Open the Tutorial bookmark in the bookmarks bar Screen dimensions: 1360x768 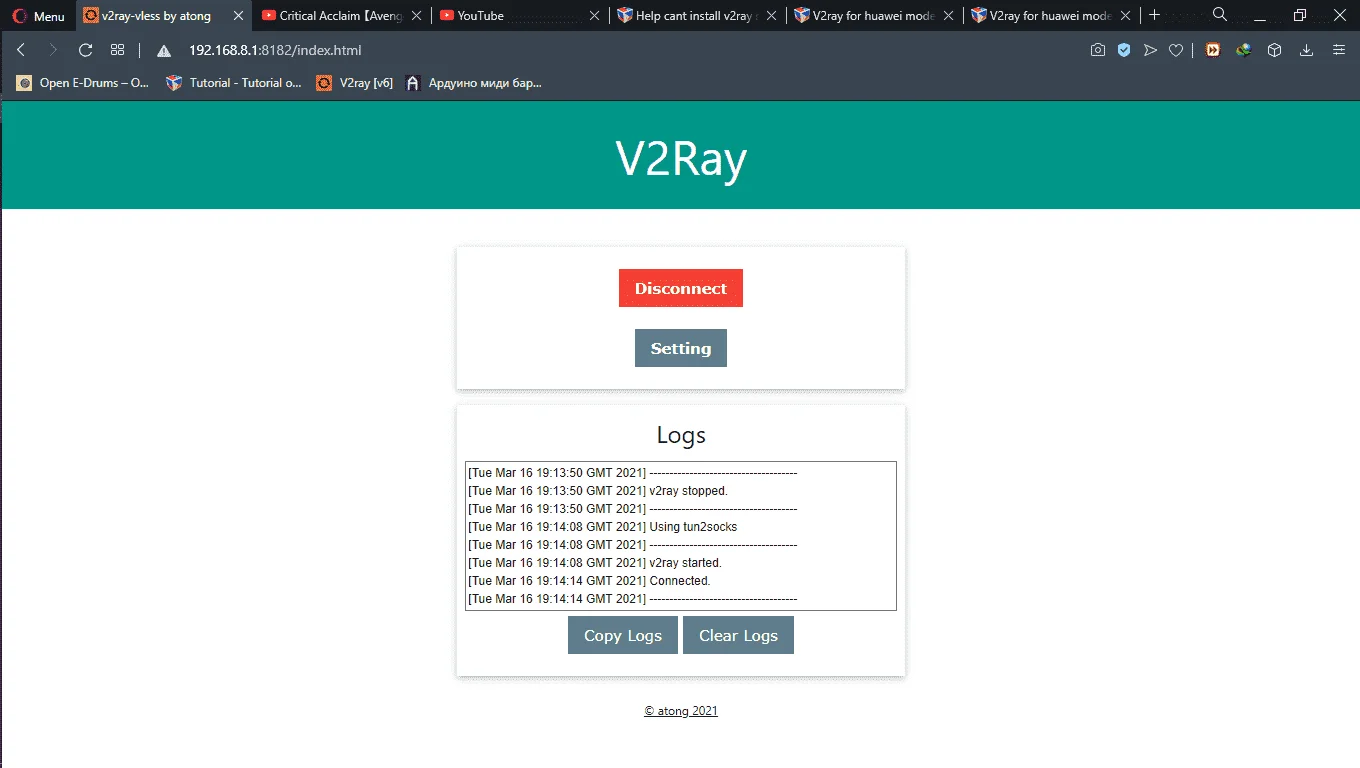coord(234,83)
